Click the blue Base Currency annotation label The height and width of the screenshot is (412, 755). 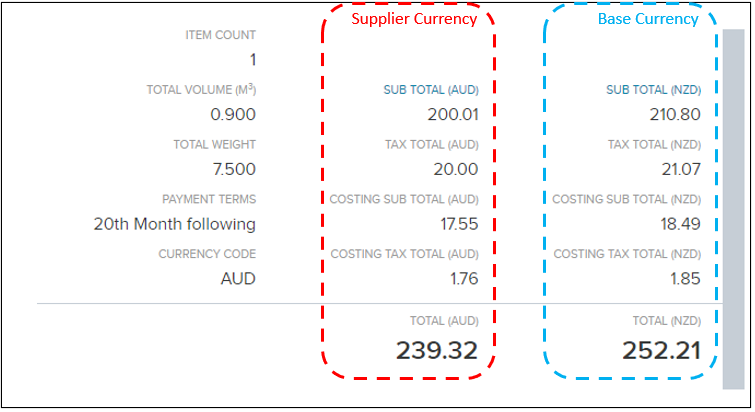pyautogui.click(x=648, y=19)
